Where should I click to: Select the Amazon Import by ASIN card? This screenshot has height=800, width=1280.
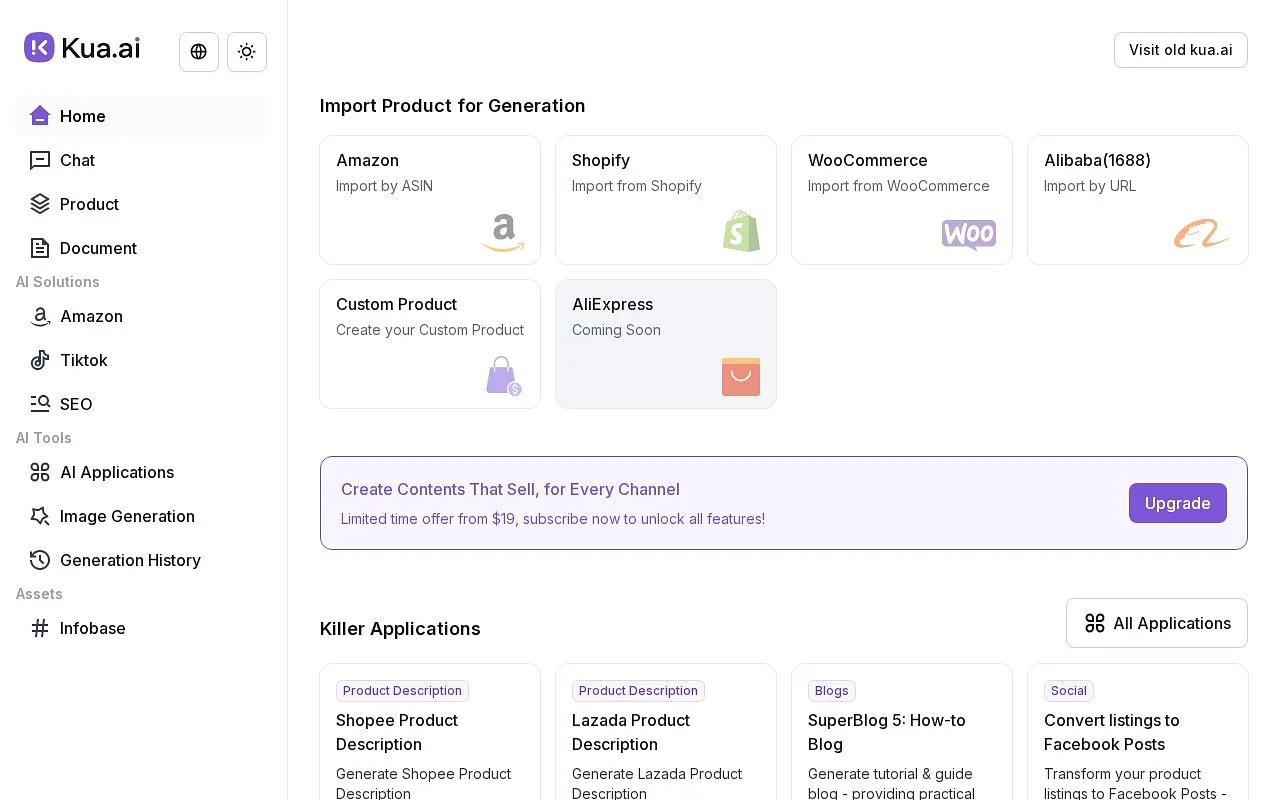[x=430, y=200]
